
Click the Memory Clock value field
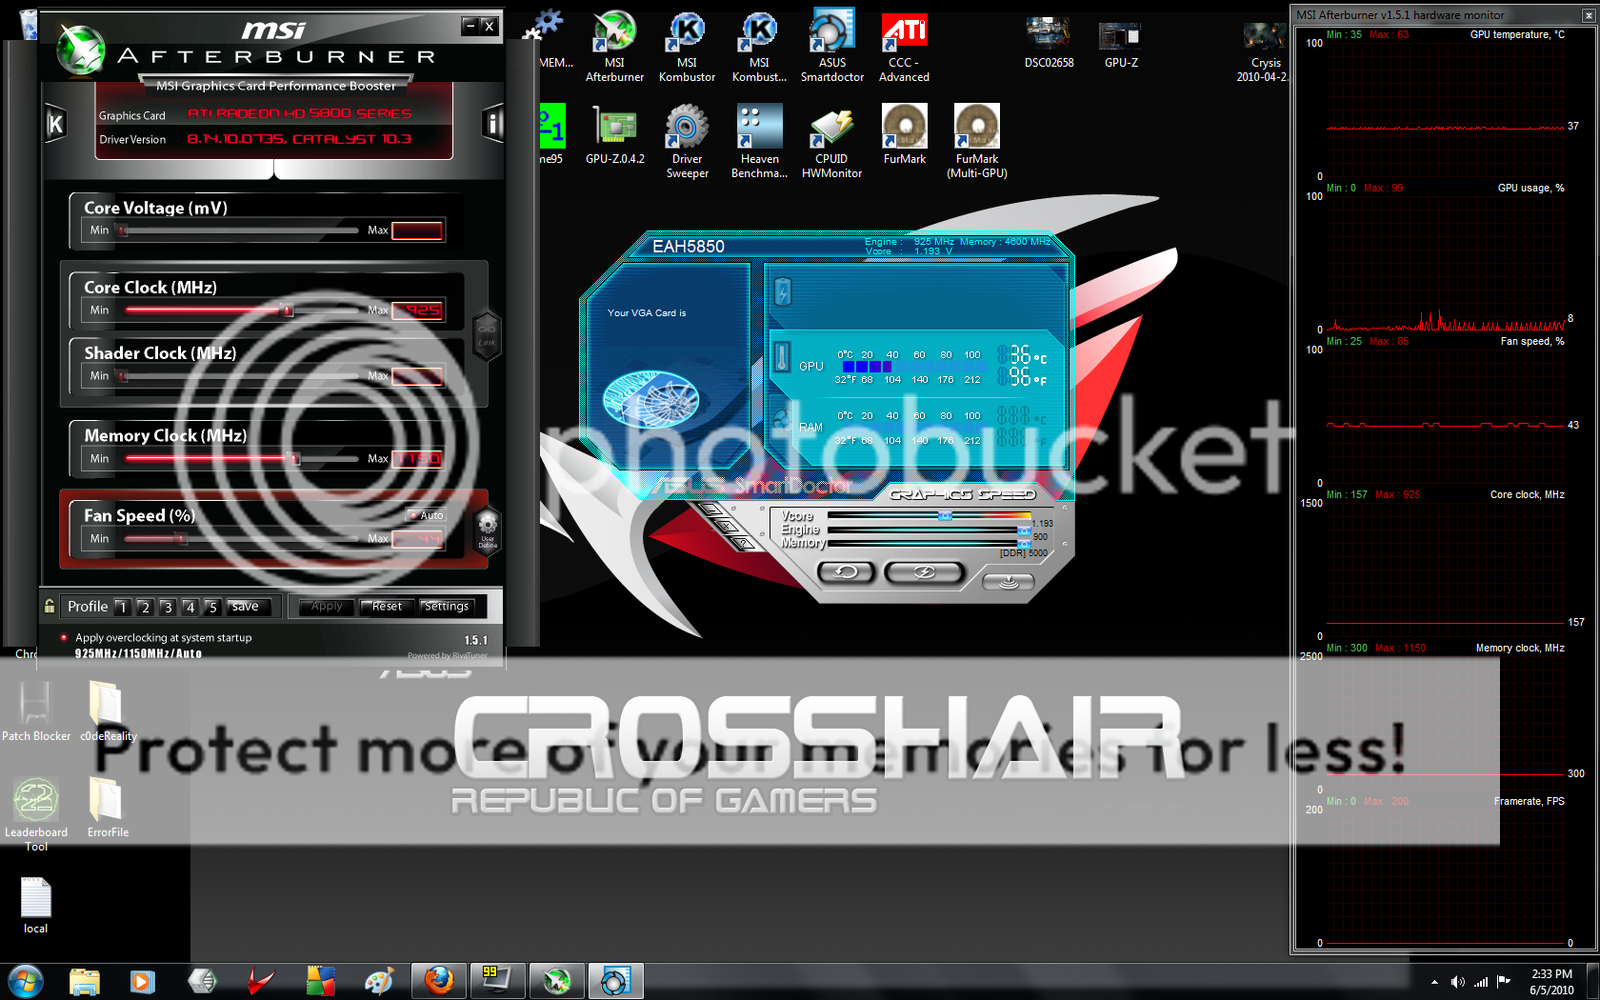click(x=417, y=459)
